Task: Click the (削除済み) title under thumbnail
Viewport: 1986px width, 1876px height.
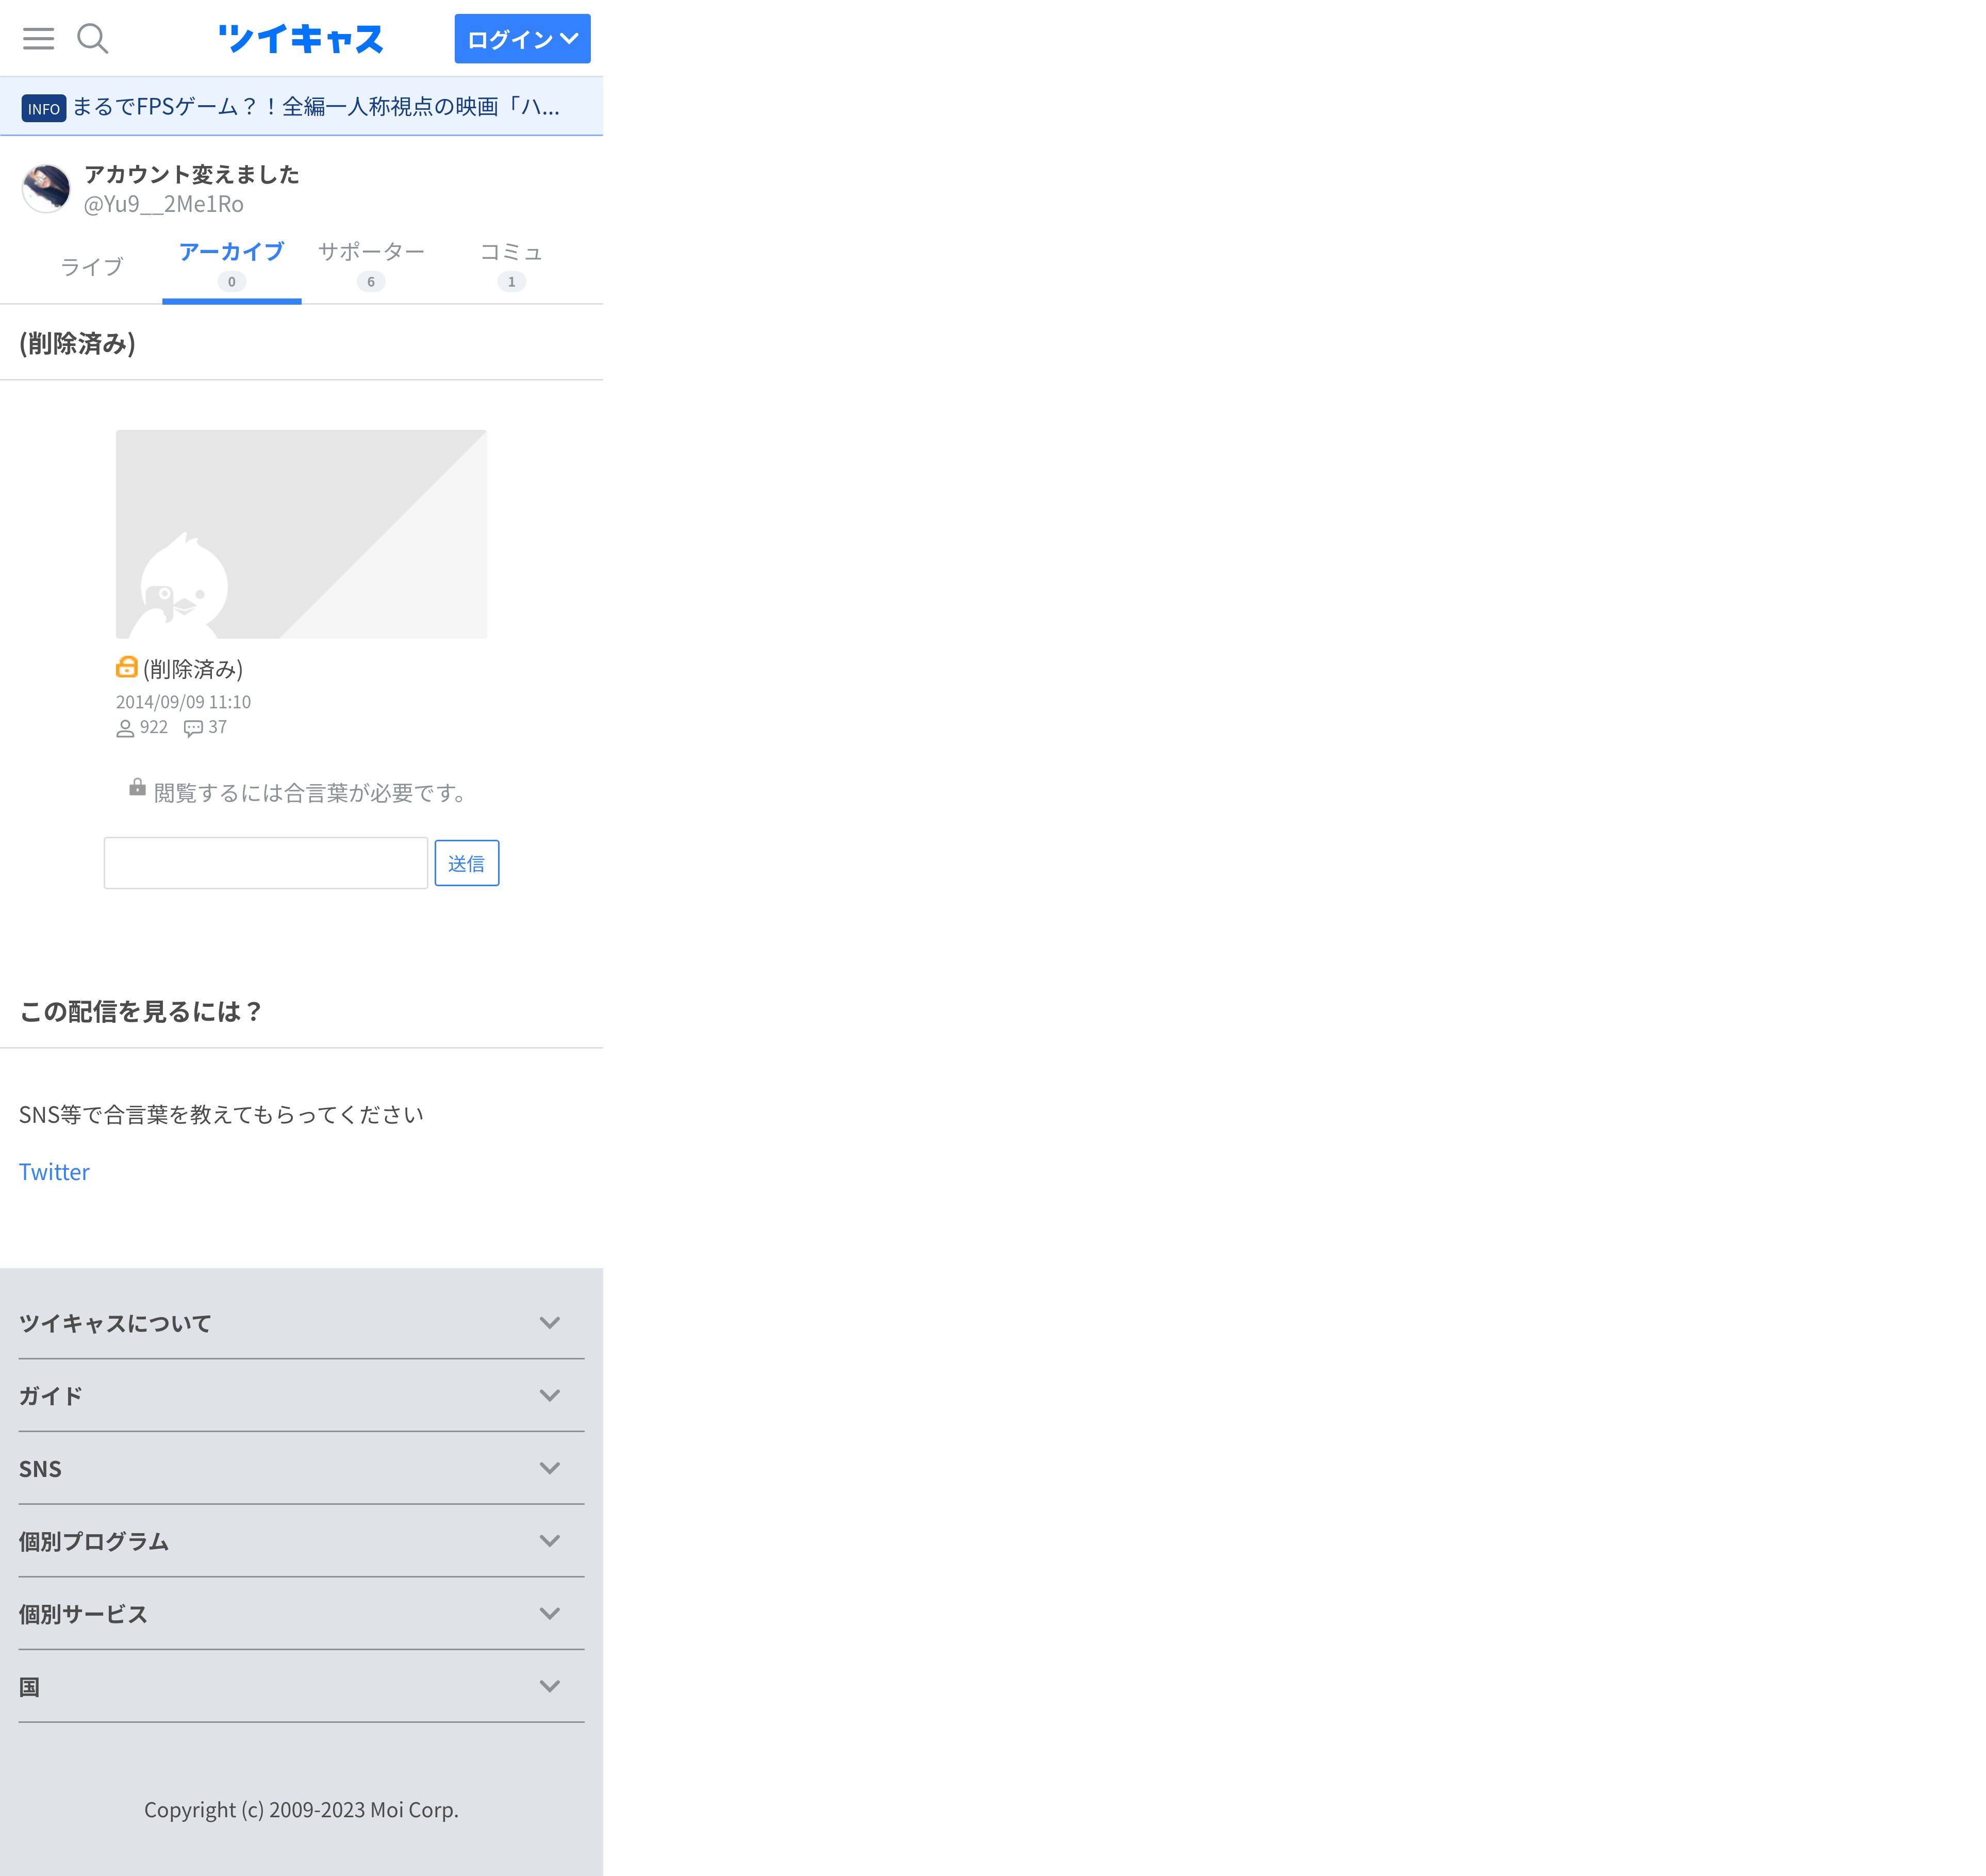Action: tap(193, 669)
